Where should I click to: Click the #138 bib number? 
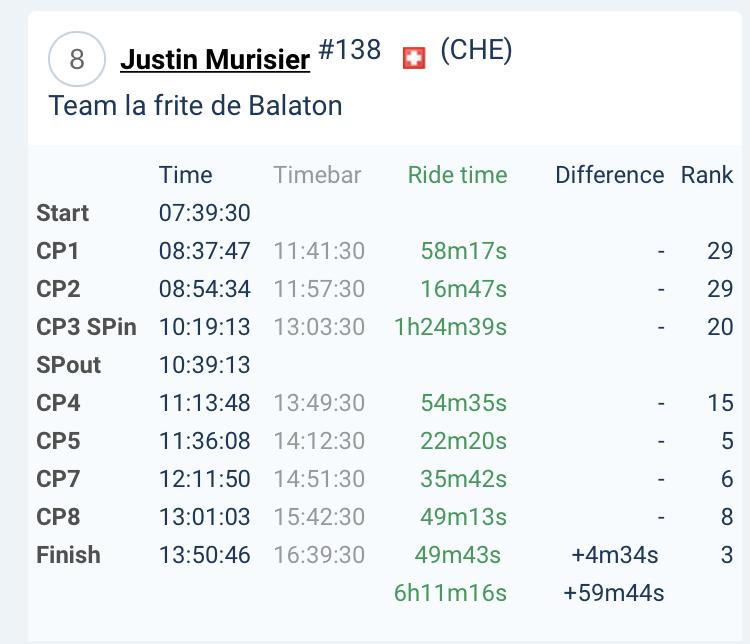(350, 49)
